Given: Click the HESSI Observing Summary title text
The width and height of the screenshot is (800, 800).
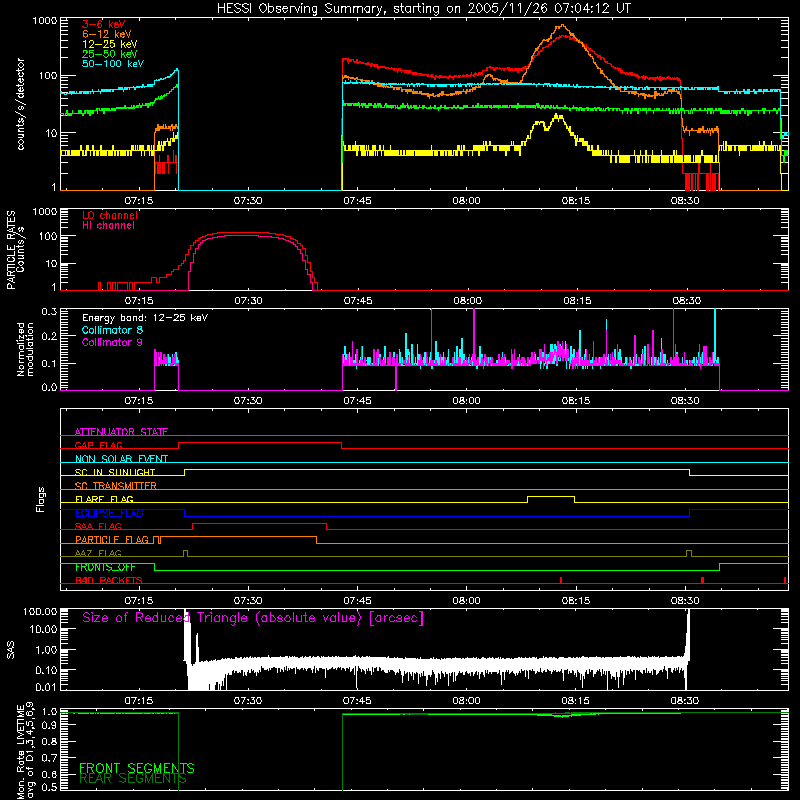Looking at the screenshot, I should point(423,9).
